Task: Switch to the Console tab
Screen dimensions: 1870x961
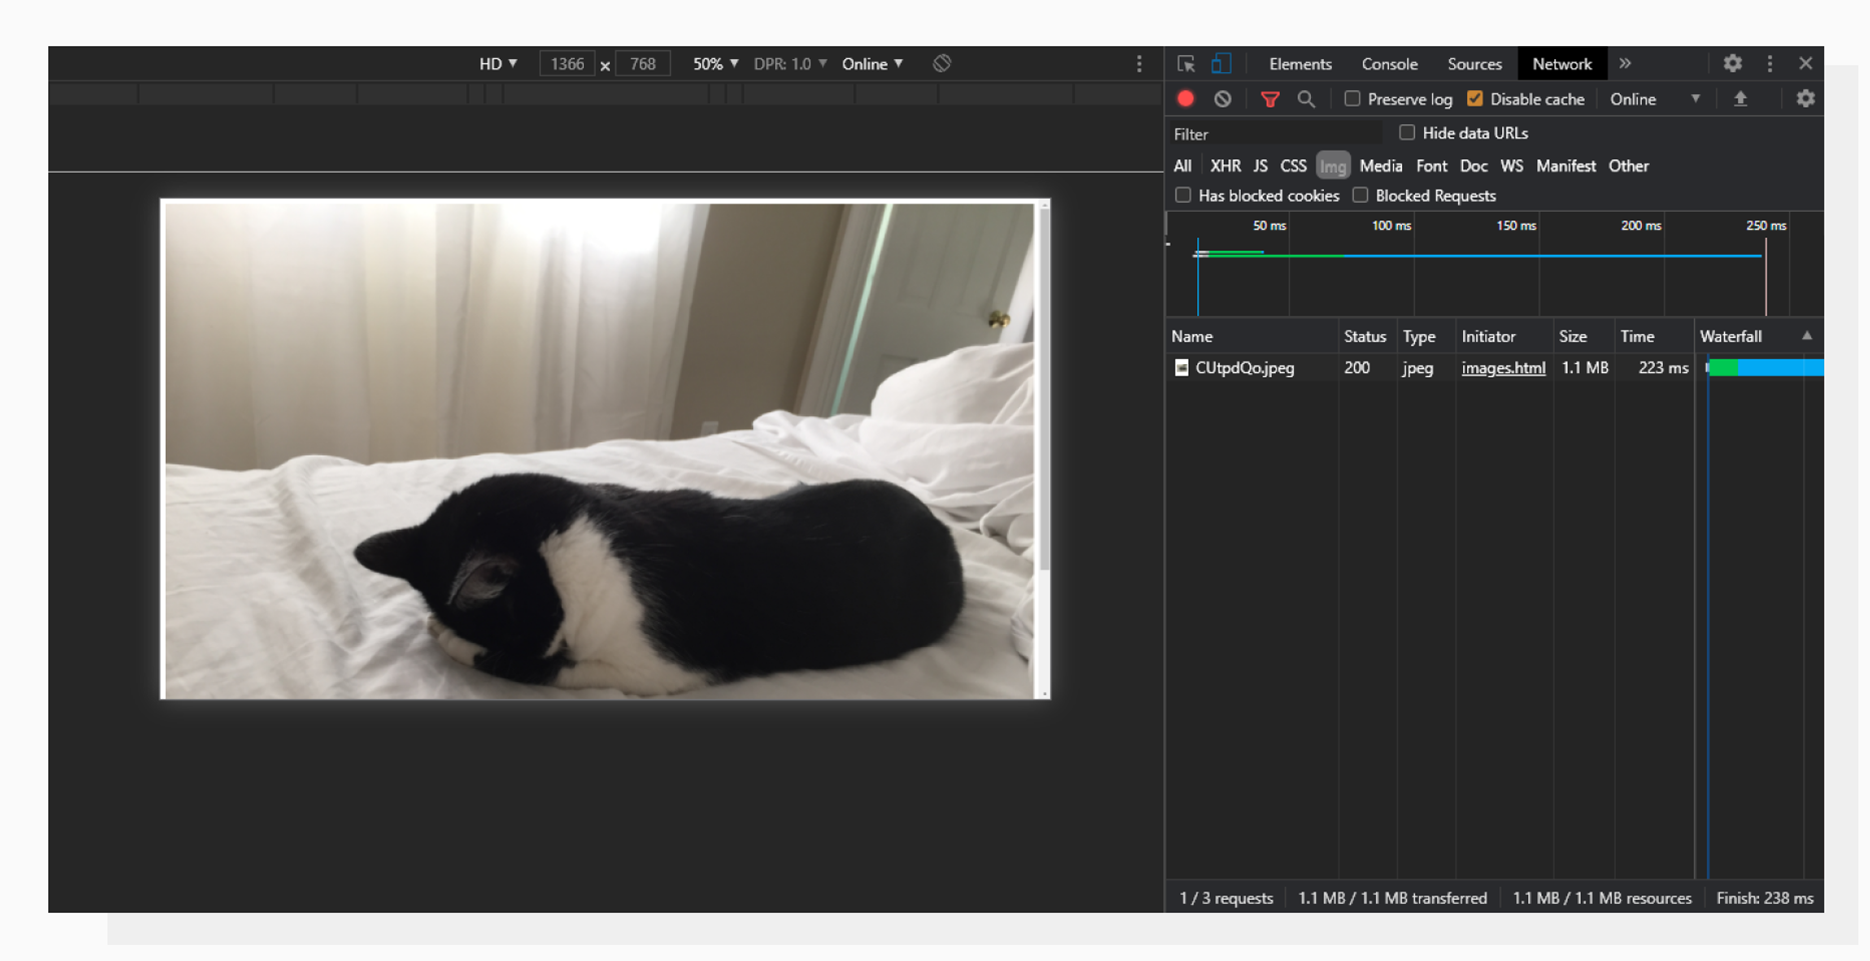Action: (1389, 64)
